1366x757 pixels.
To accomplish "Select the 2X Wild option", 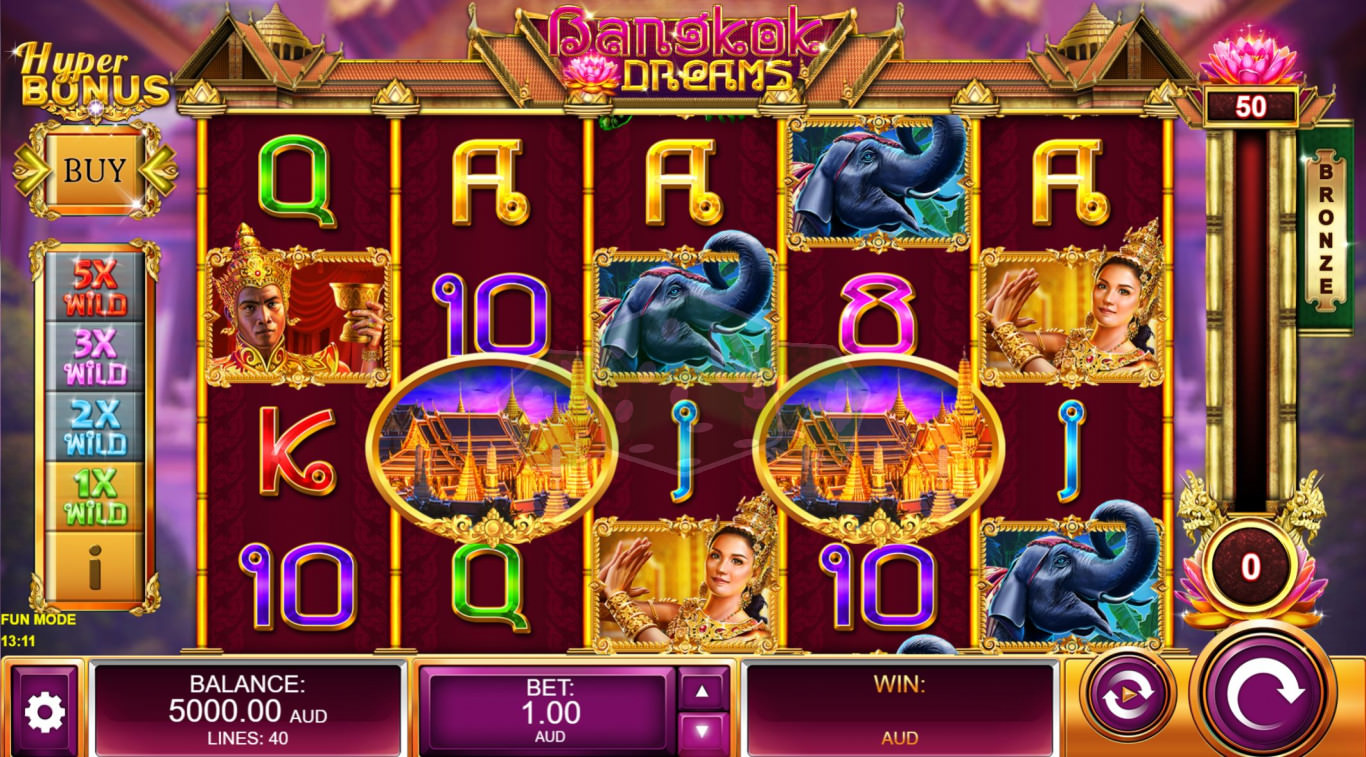I will [95, 426].
